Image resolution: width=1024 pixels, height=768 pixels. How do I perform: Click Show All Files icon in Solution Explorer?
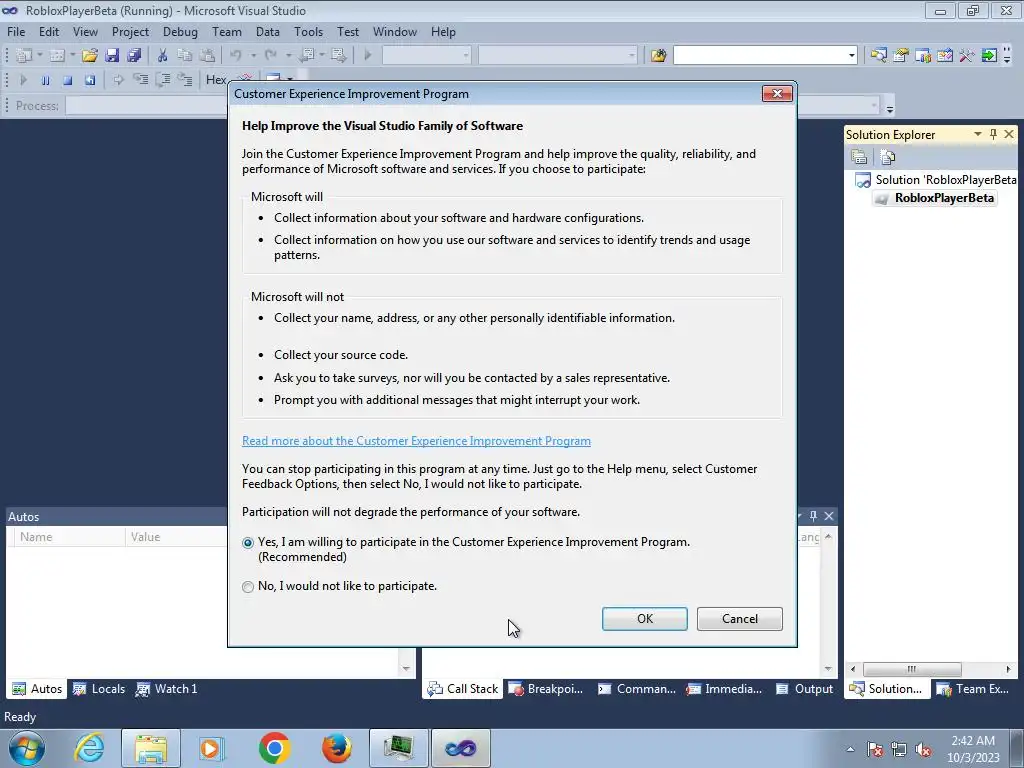(x=888, y=157)
